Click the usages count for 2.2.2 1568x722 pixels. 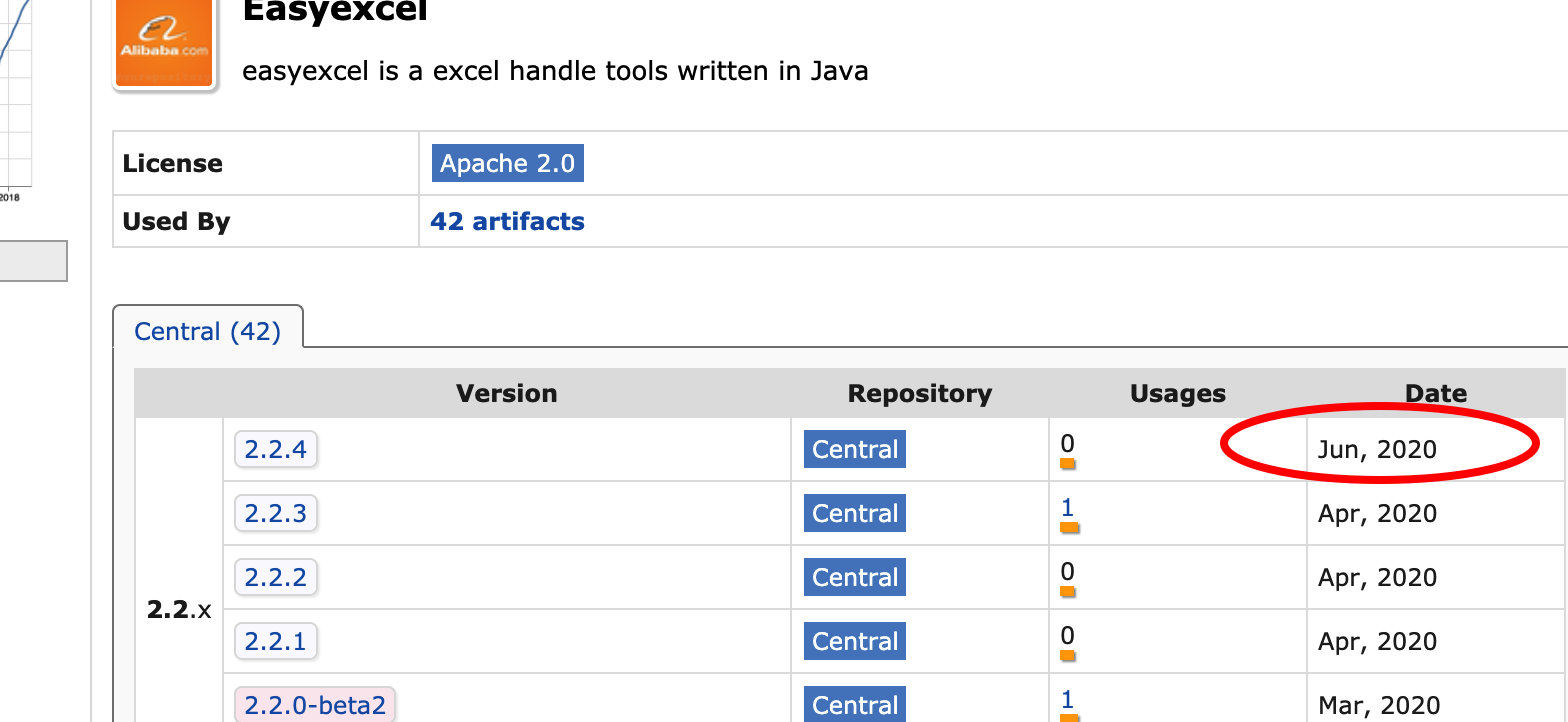point(1067,572)
